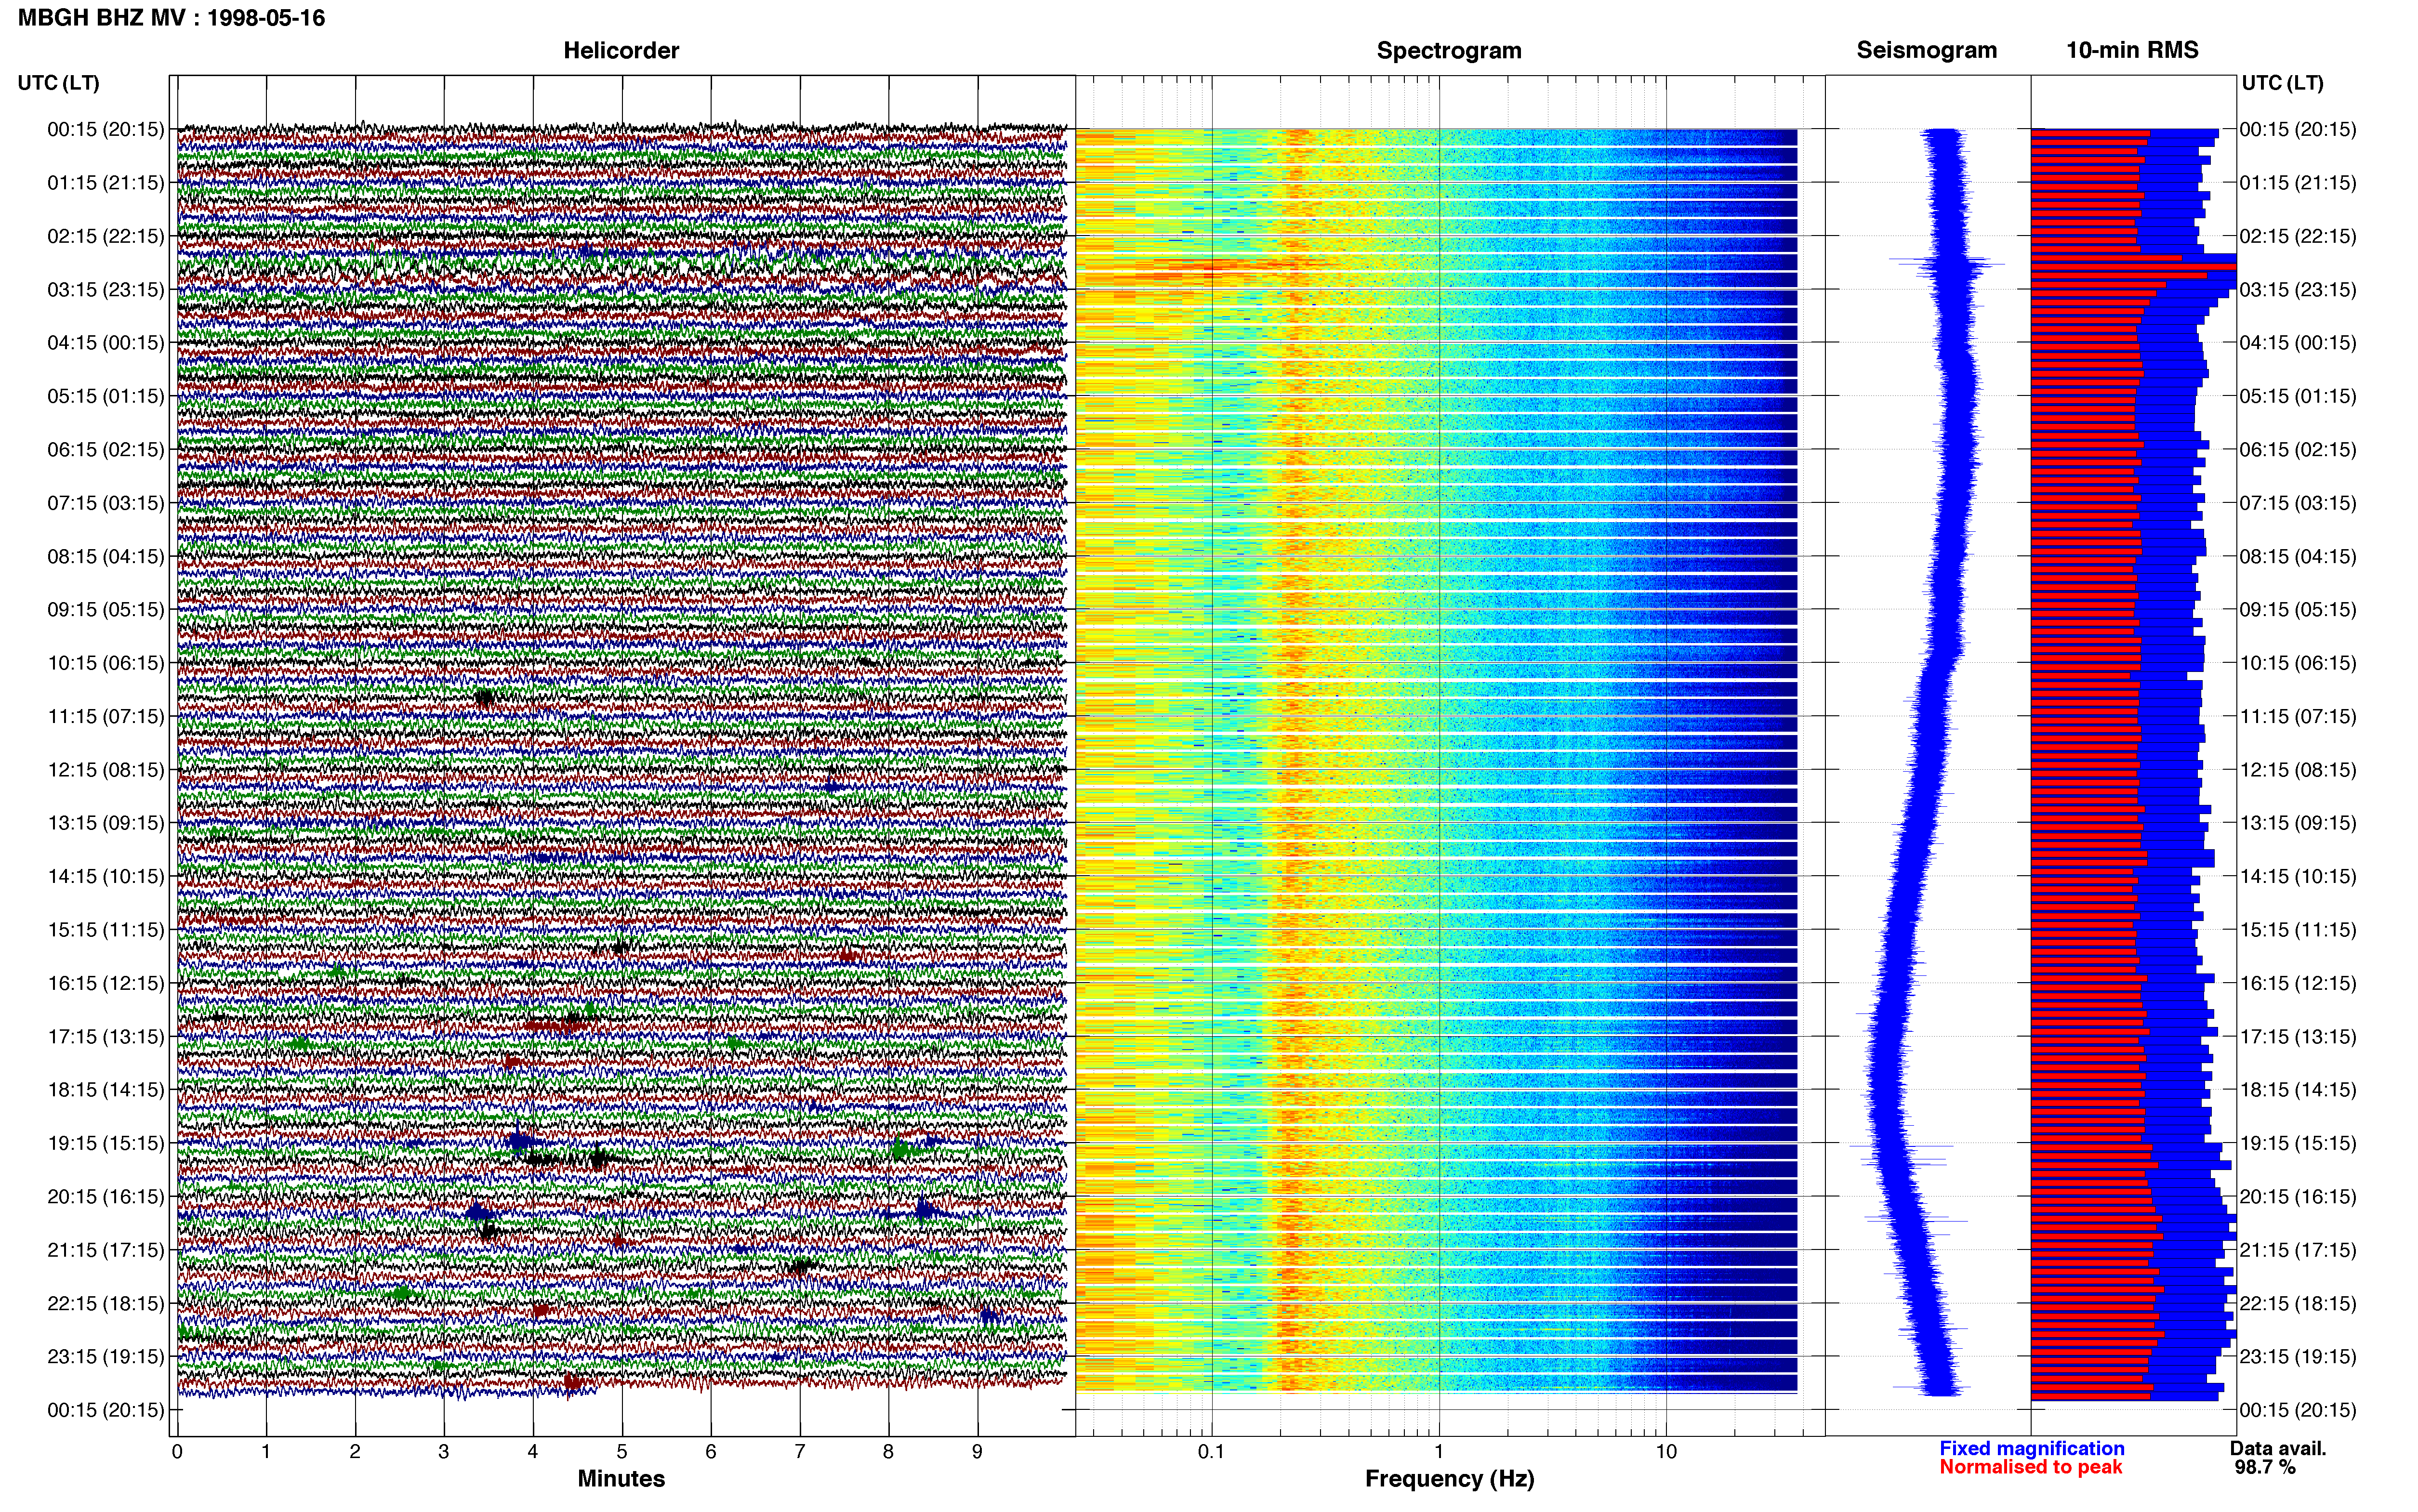
Task: Click the minute tick label '9' on Helicorder axis
Action: (x=977, y=1451)
